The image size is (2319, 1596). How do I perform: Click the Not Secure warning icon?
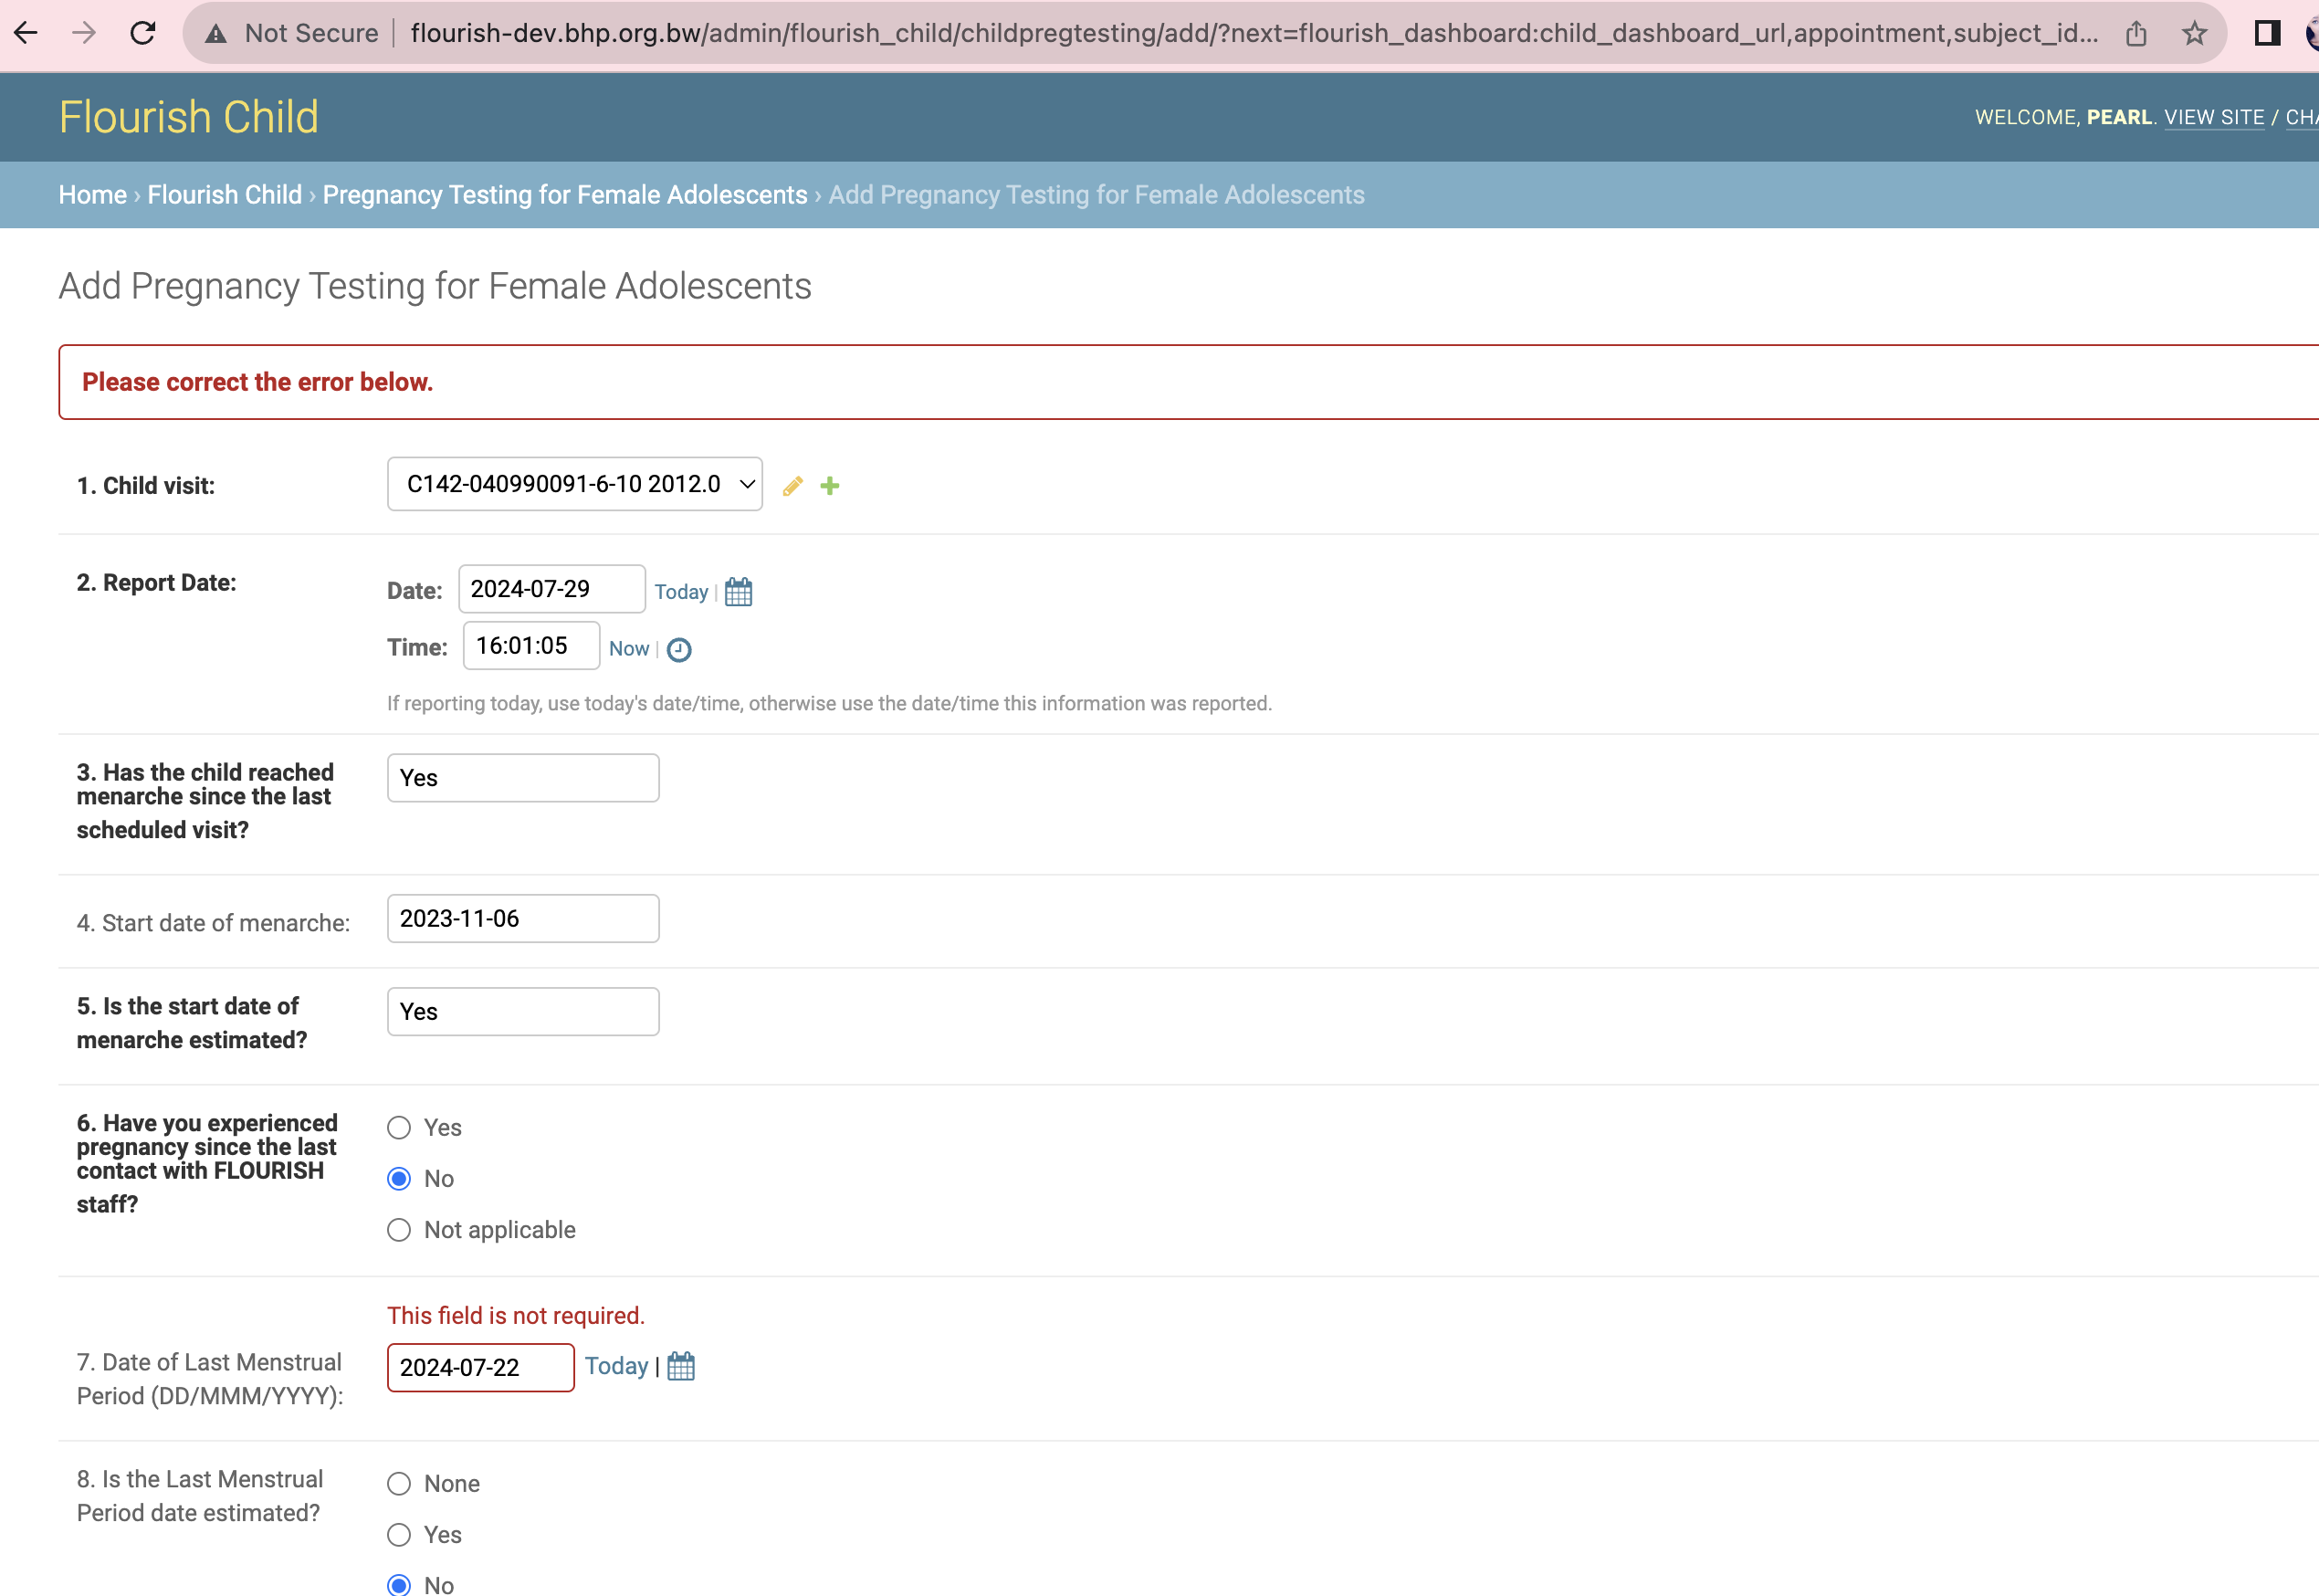[x=215, y=34]
